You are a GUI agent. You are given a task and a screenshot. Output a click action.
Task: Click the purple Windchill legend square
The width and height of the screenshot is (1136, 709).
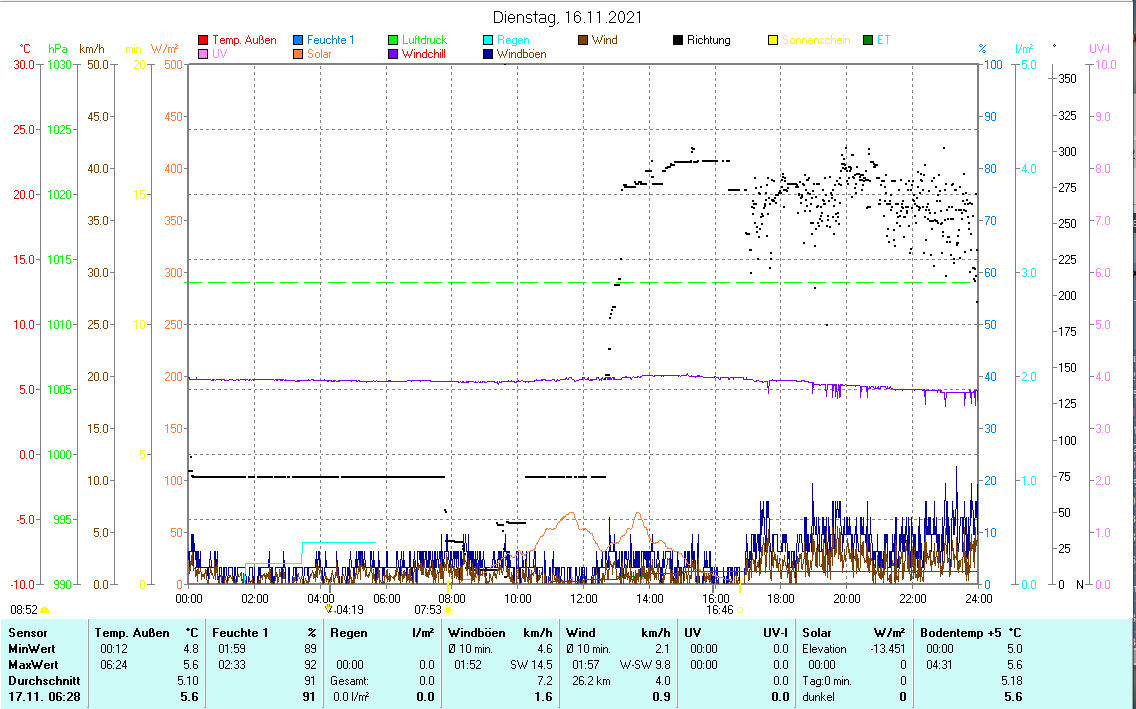point(393,55)
